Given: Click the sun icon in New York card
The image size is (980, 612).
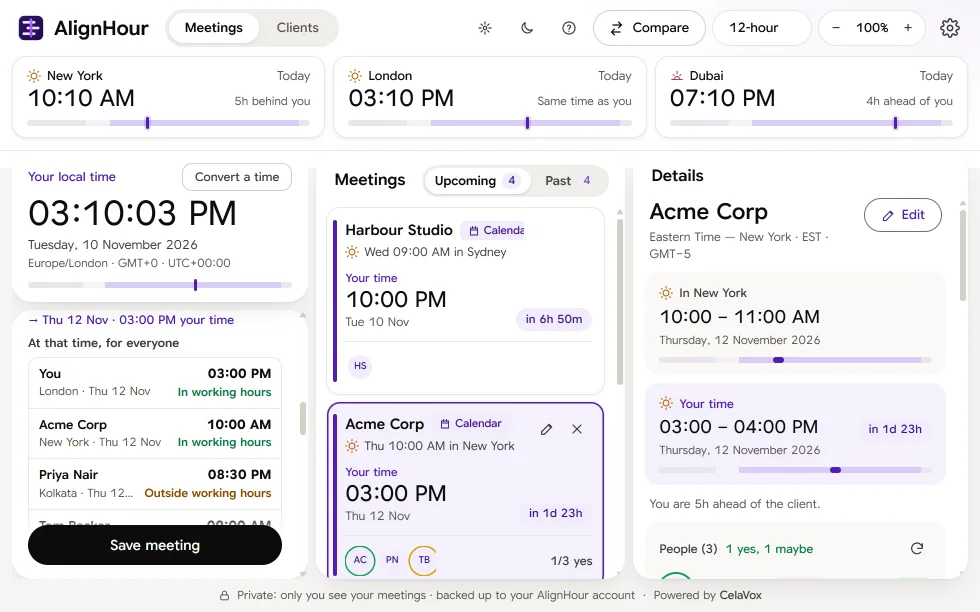Looking at the screenshot, I should pos(34,76).
